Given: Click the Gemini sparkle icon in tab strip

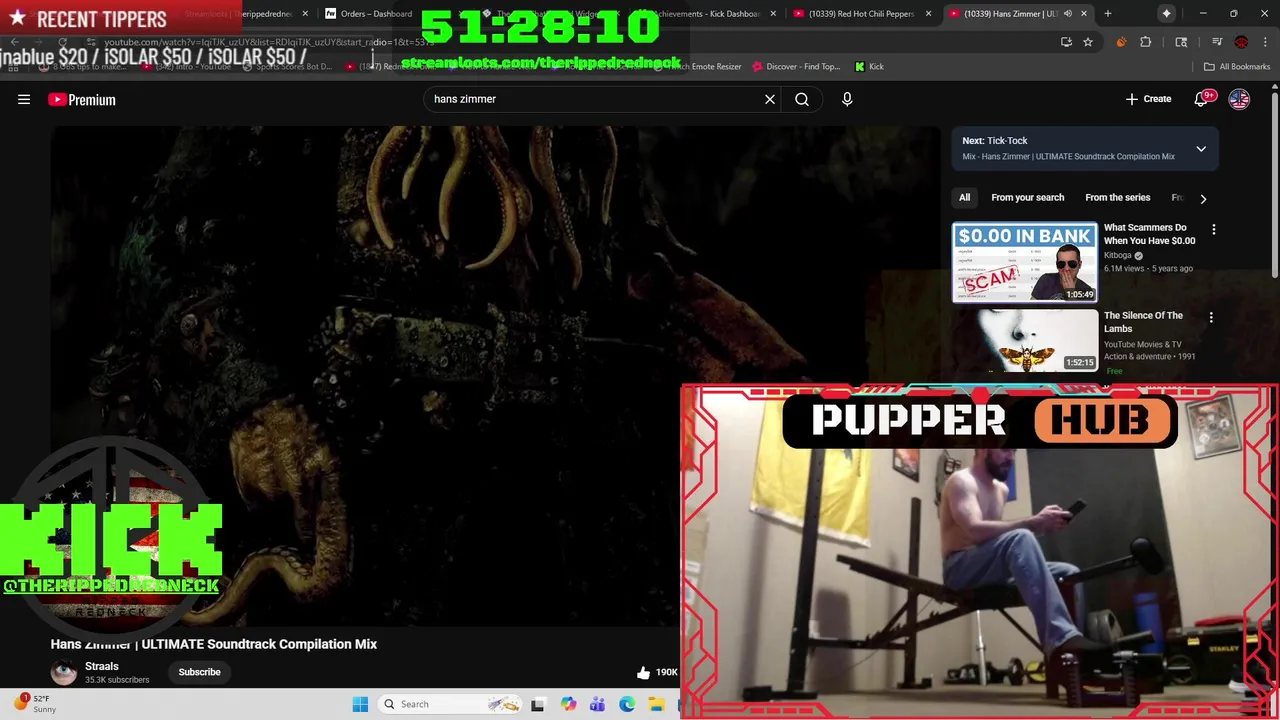Looking at the screenshot, I should 1166,14.
